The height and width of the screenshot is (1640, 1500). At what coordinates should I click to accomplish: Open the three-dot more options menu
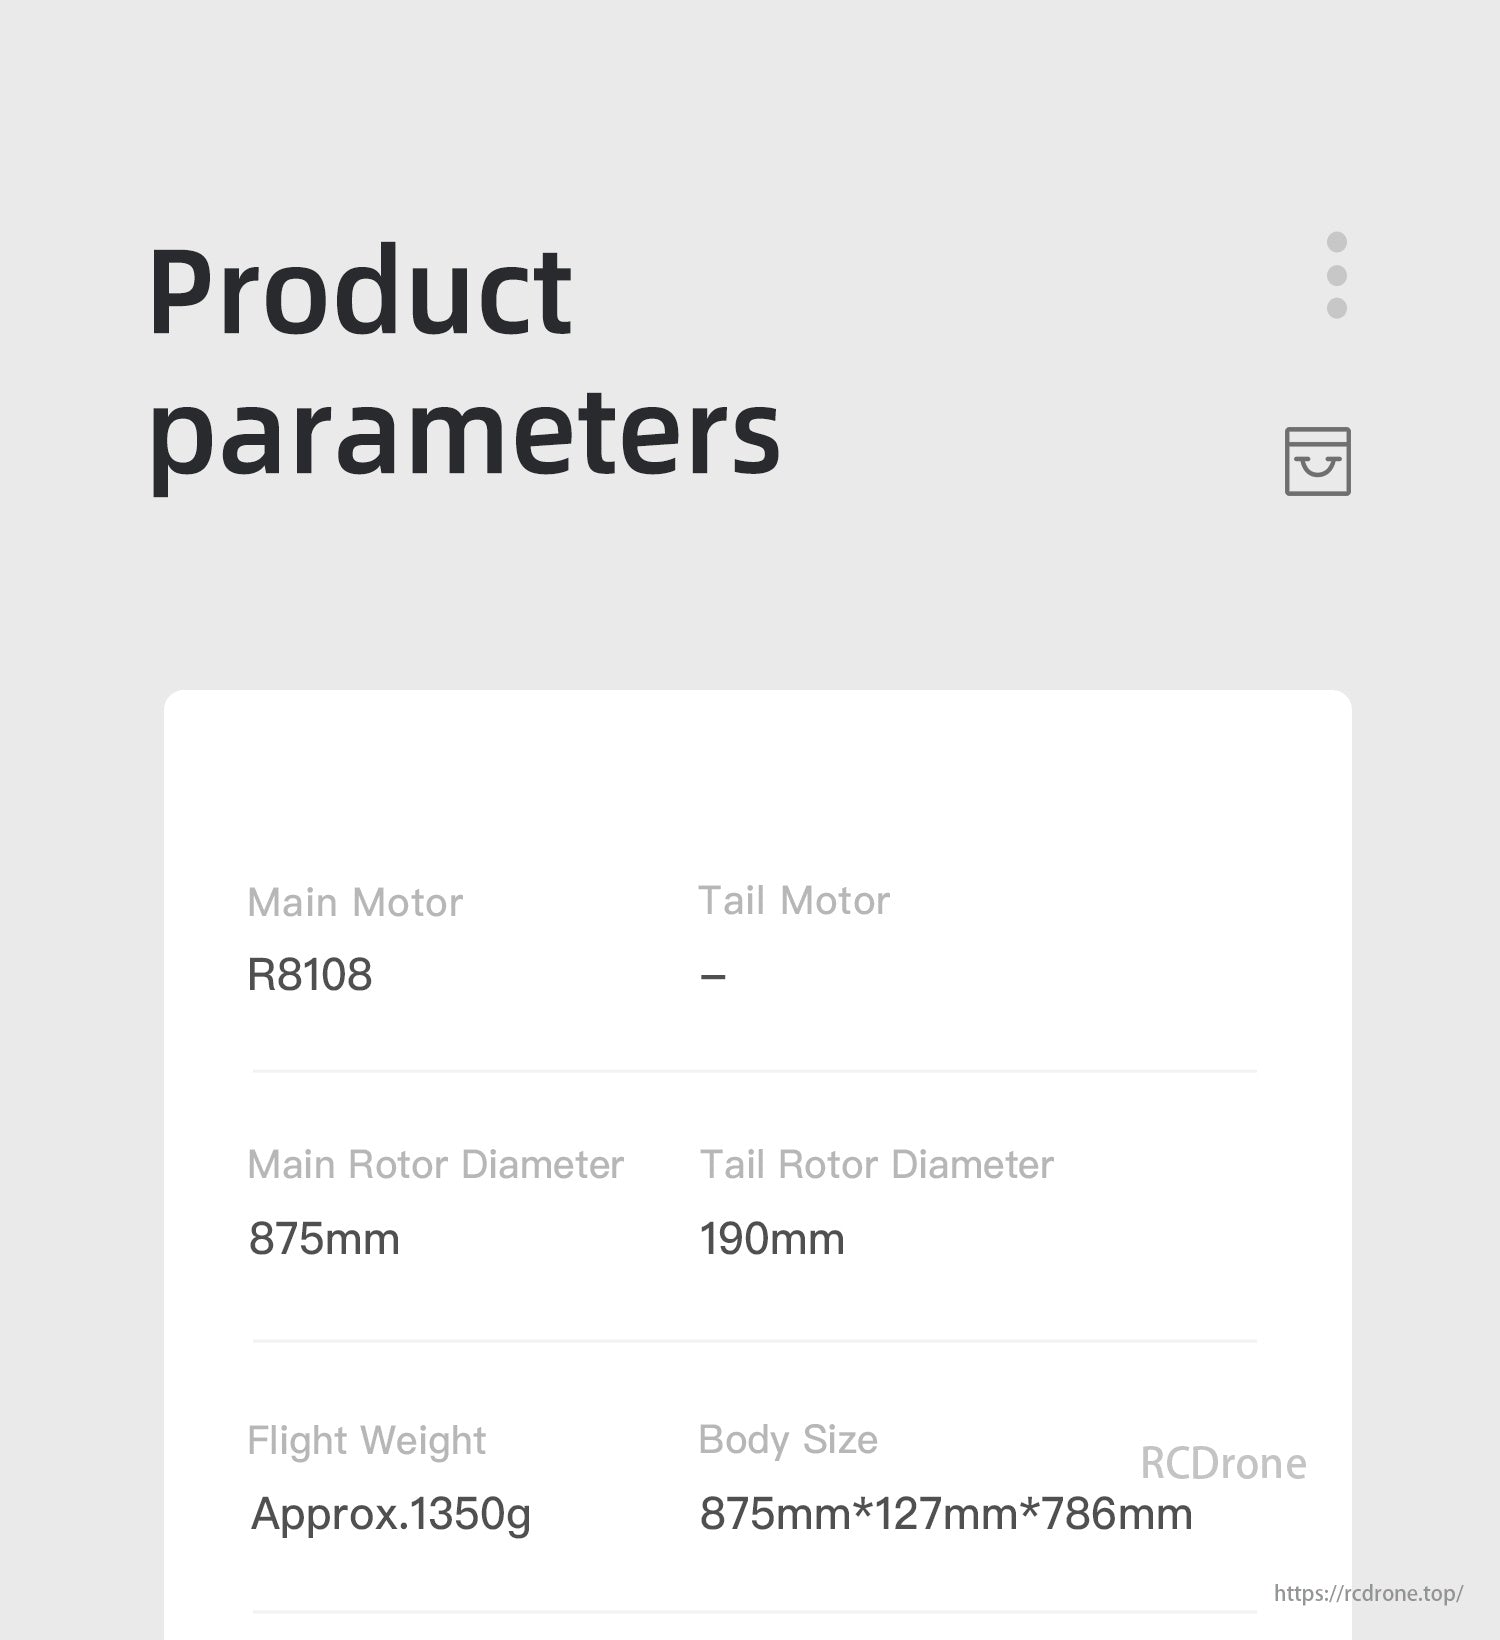coord(1336,275)
